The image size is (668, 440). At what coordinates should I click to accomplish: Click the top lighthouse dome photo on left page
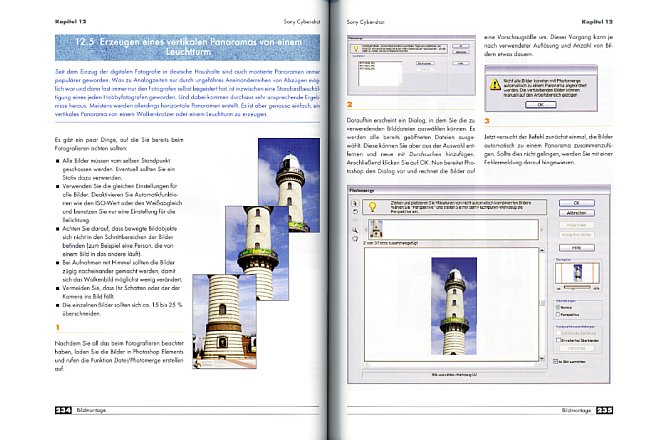(x=289, y=185)
